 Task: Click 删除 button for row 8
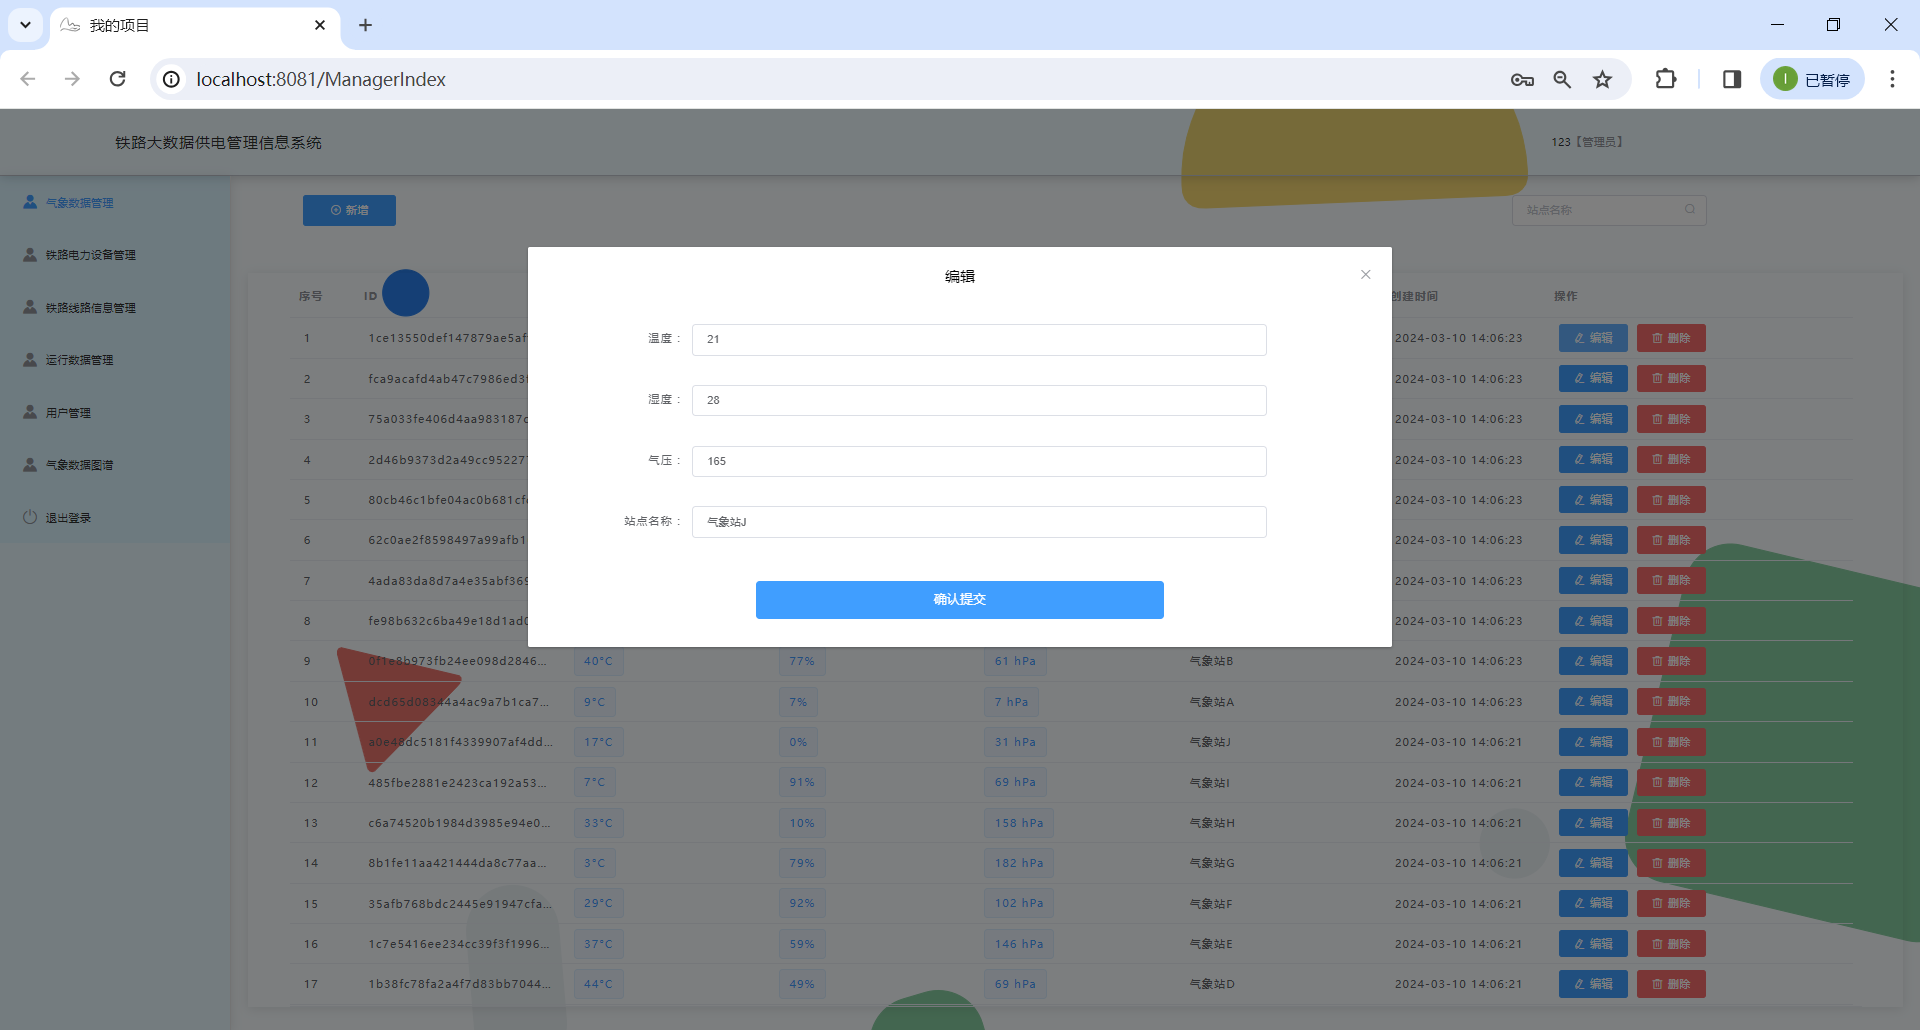pos(1671,621)
